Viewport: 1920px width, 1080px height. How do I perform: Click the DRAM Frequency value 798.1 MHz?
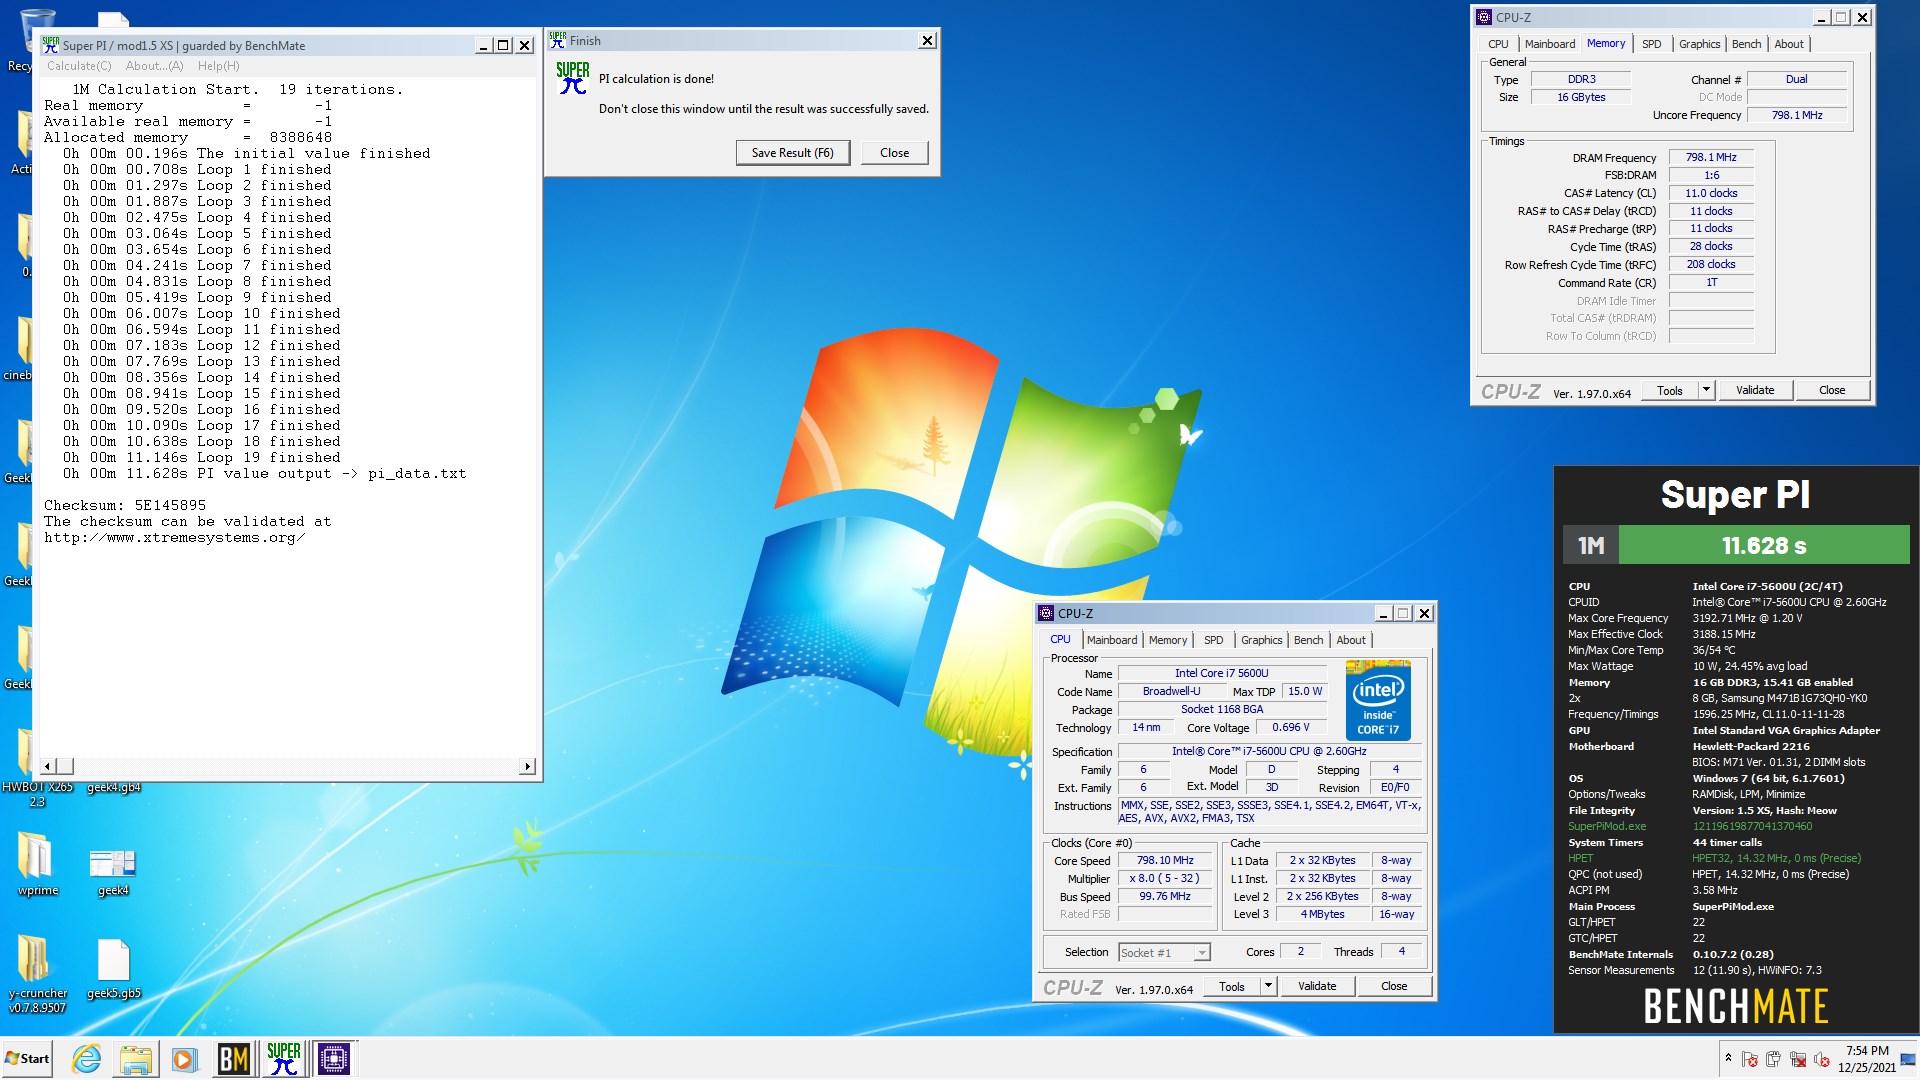(x=1711, y=158)
